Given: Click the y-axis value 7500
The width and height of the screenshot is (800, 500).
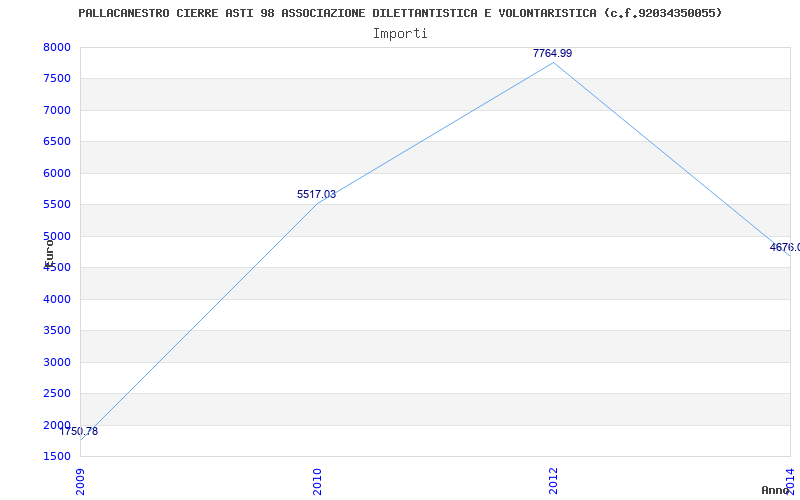Looking at the screenshot, I should (57, 79).
